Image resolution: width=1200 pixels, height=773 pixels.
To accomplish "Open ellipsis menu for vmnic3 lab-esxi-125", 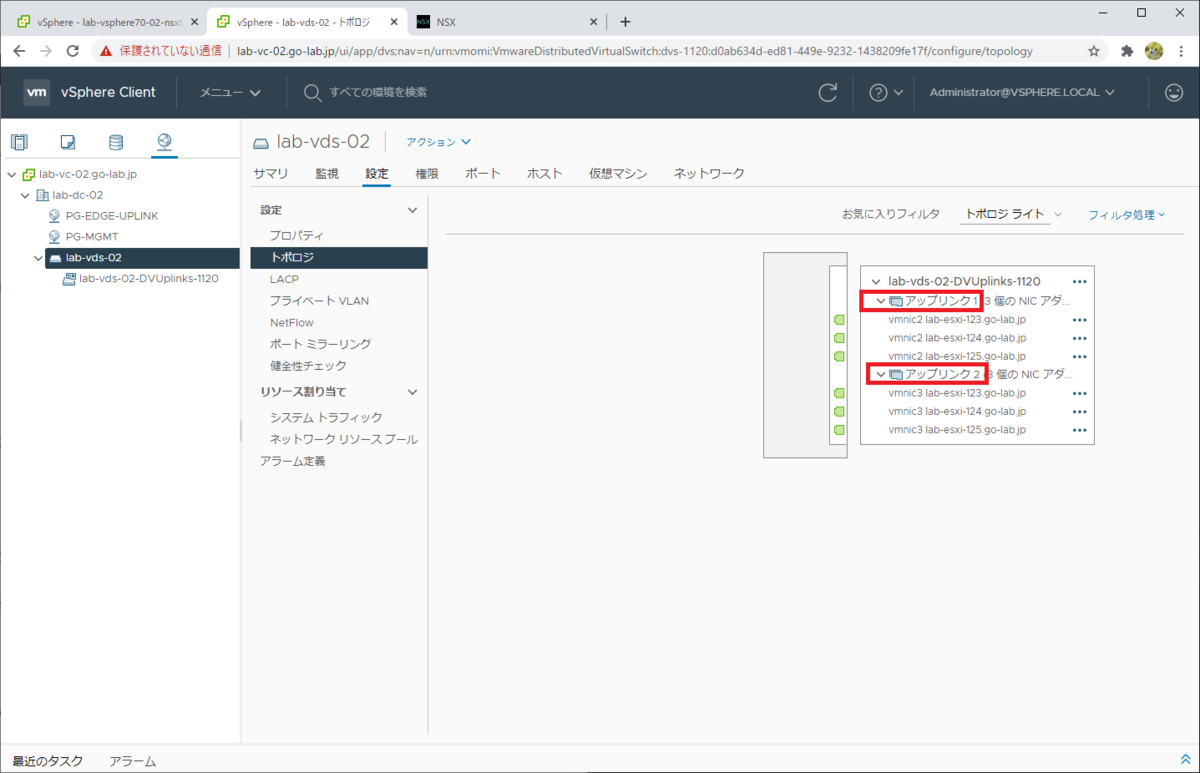I will click(1079, 430).
